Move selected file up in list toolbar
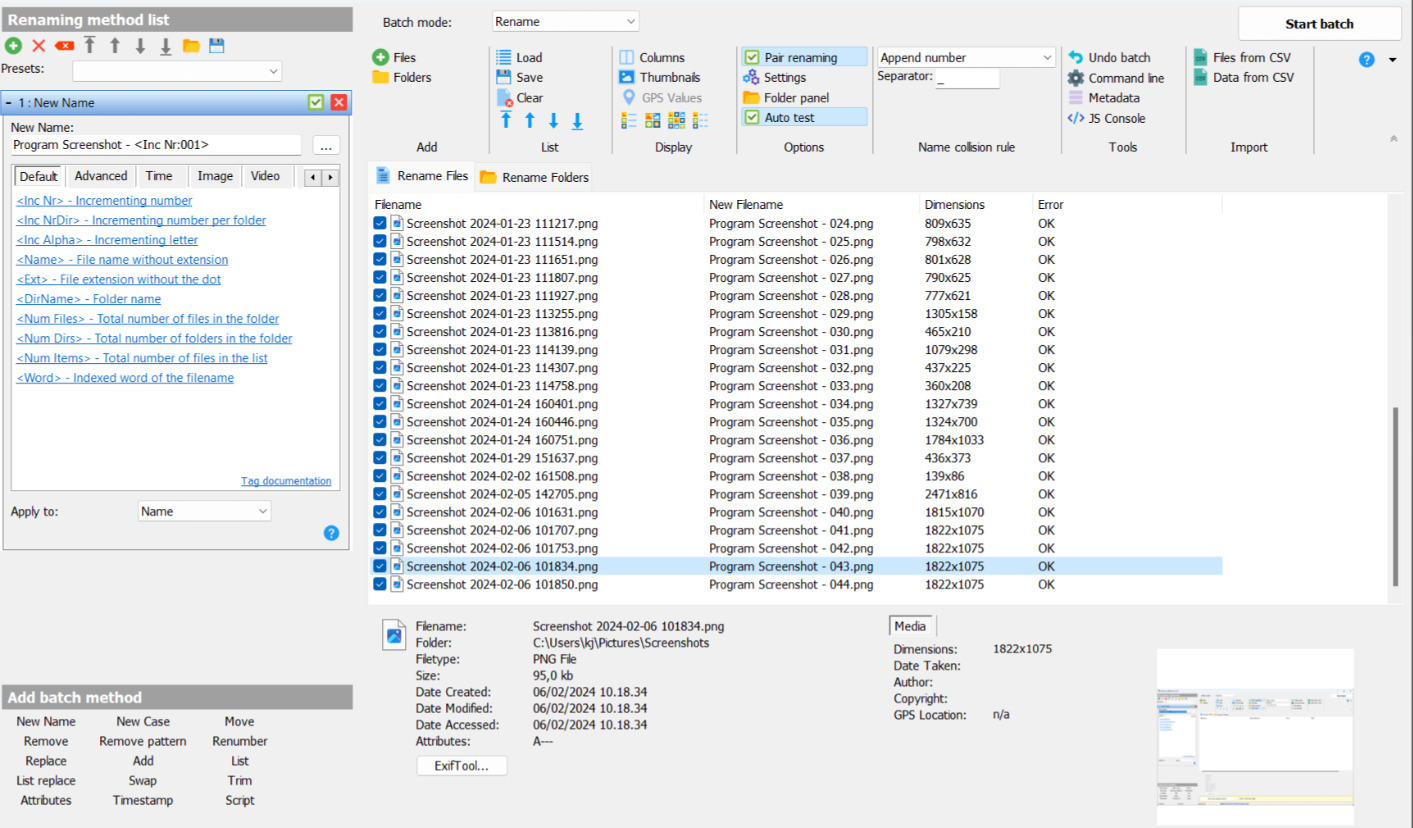This screenshot has height=828, width=1413. coord(529,120)
